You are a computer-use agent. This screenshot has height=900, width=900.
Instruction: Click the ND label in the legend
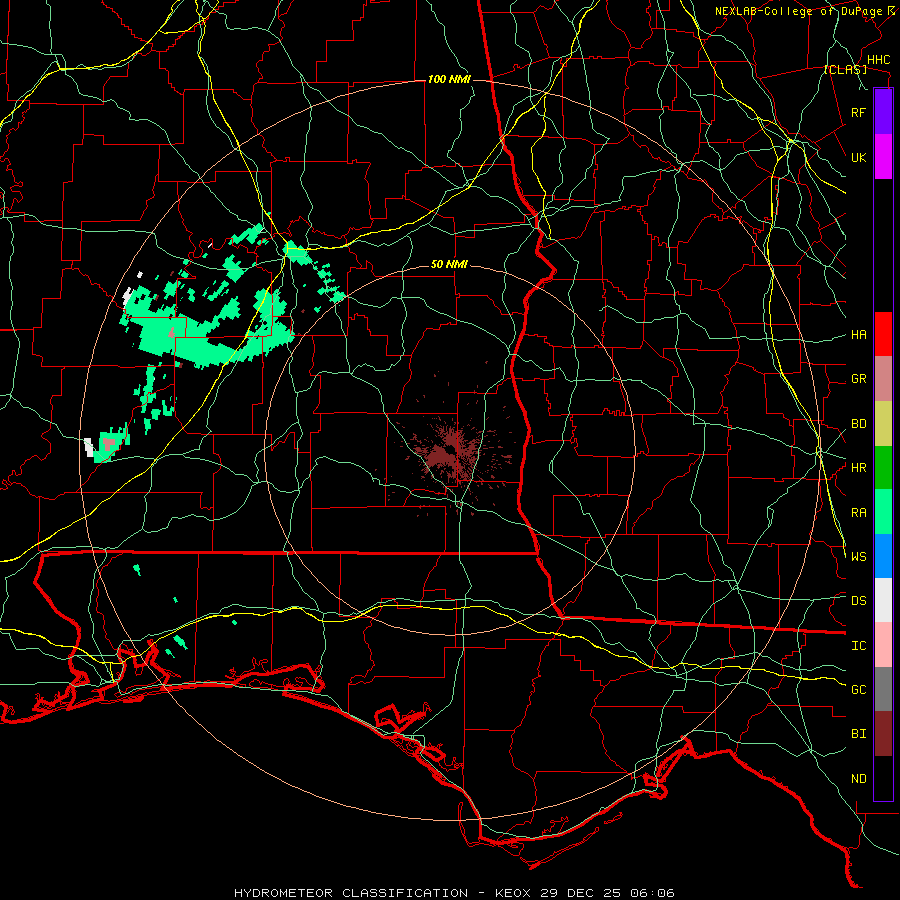click(x=858, y=779)
